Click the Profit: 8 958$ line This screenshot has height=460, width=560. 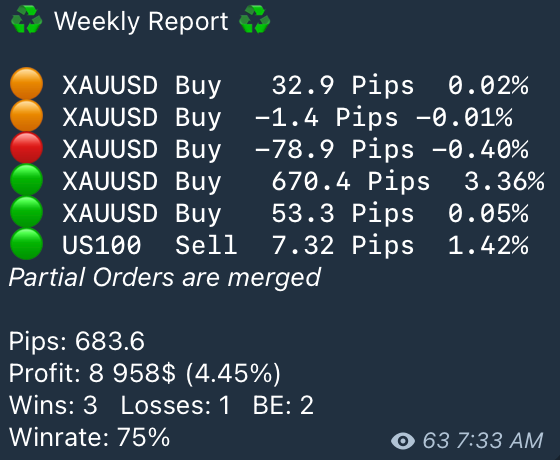tap(145, 374)
